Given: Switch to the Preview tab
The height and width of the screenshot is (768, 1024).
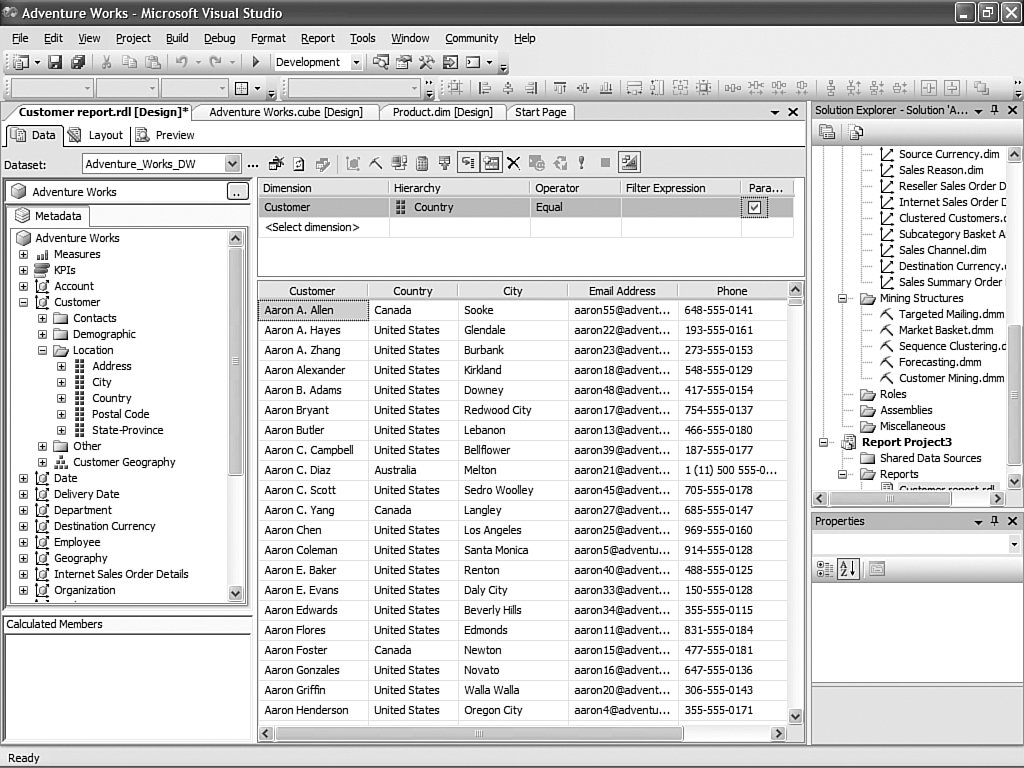Looking at the screenshot, I should pyautogui.click(x=166, y=135).
